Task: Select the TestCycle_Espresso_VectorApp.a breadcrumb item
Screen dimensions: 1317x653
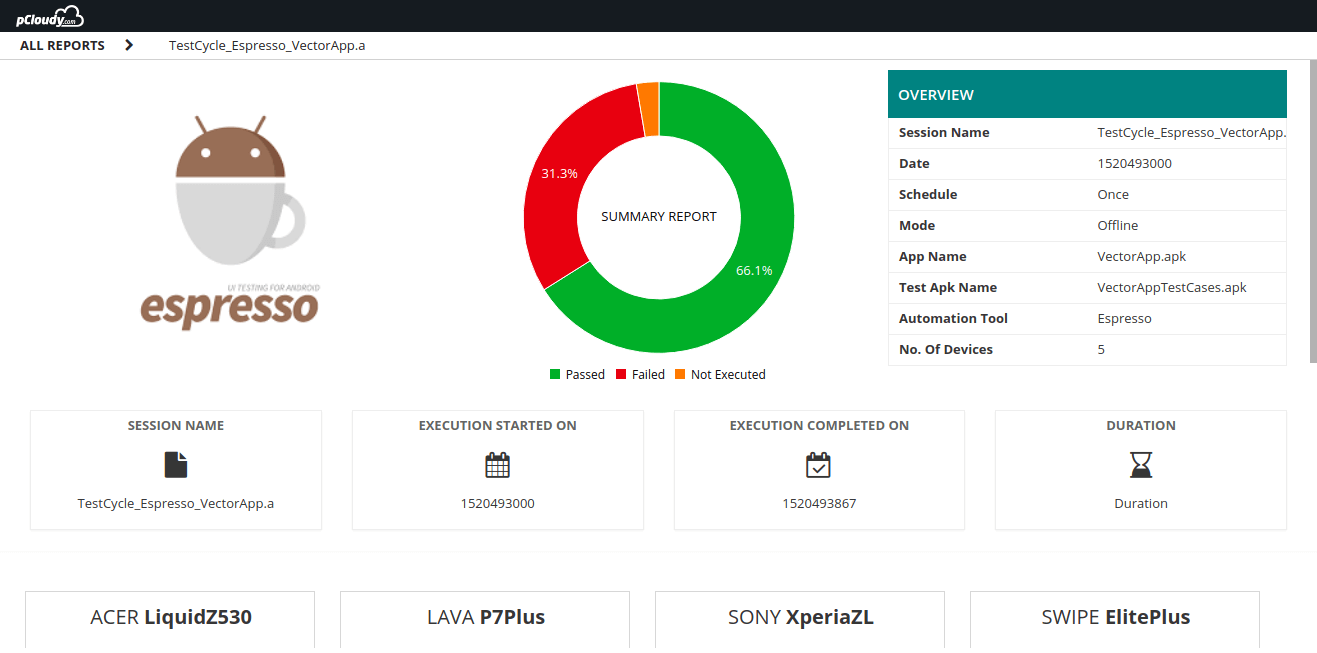Action: point(267,45)
